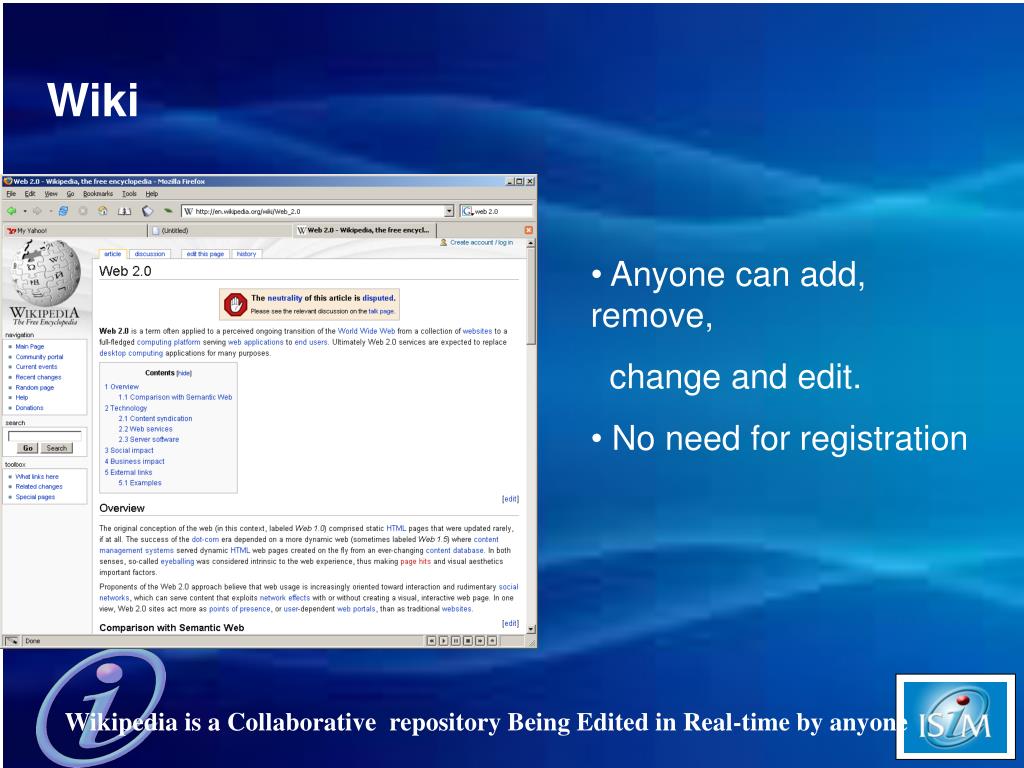Click the tag-shaped toolbar icon beside the book icon

click(x=148, y=211)
